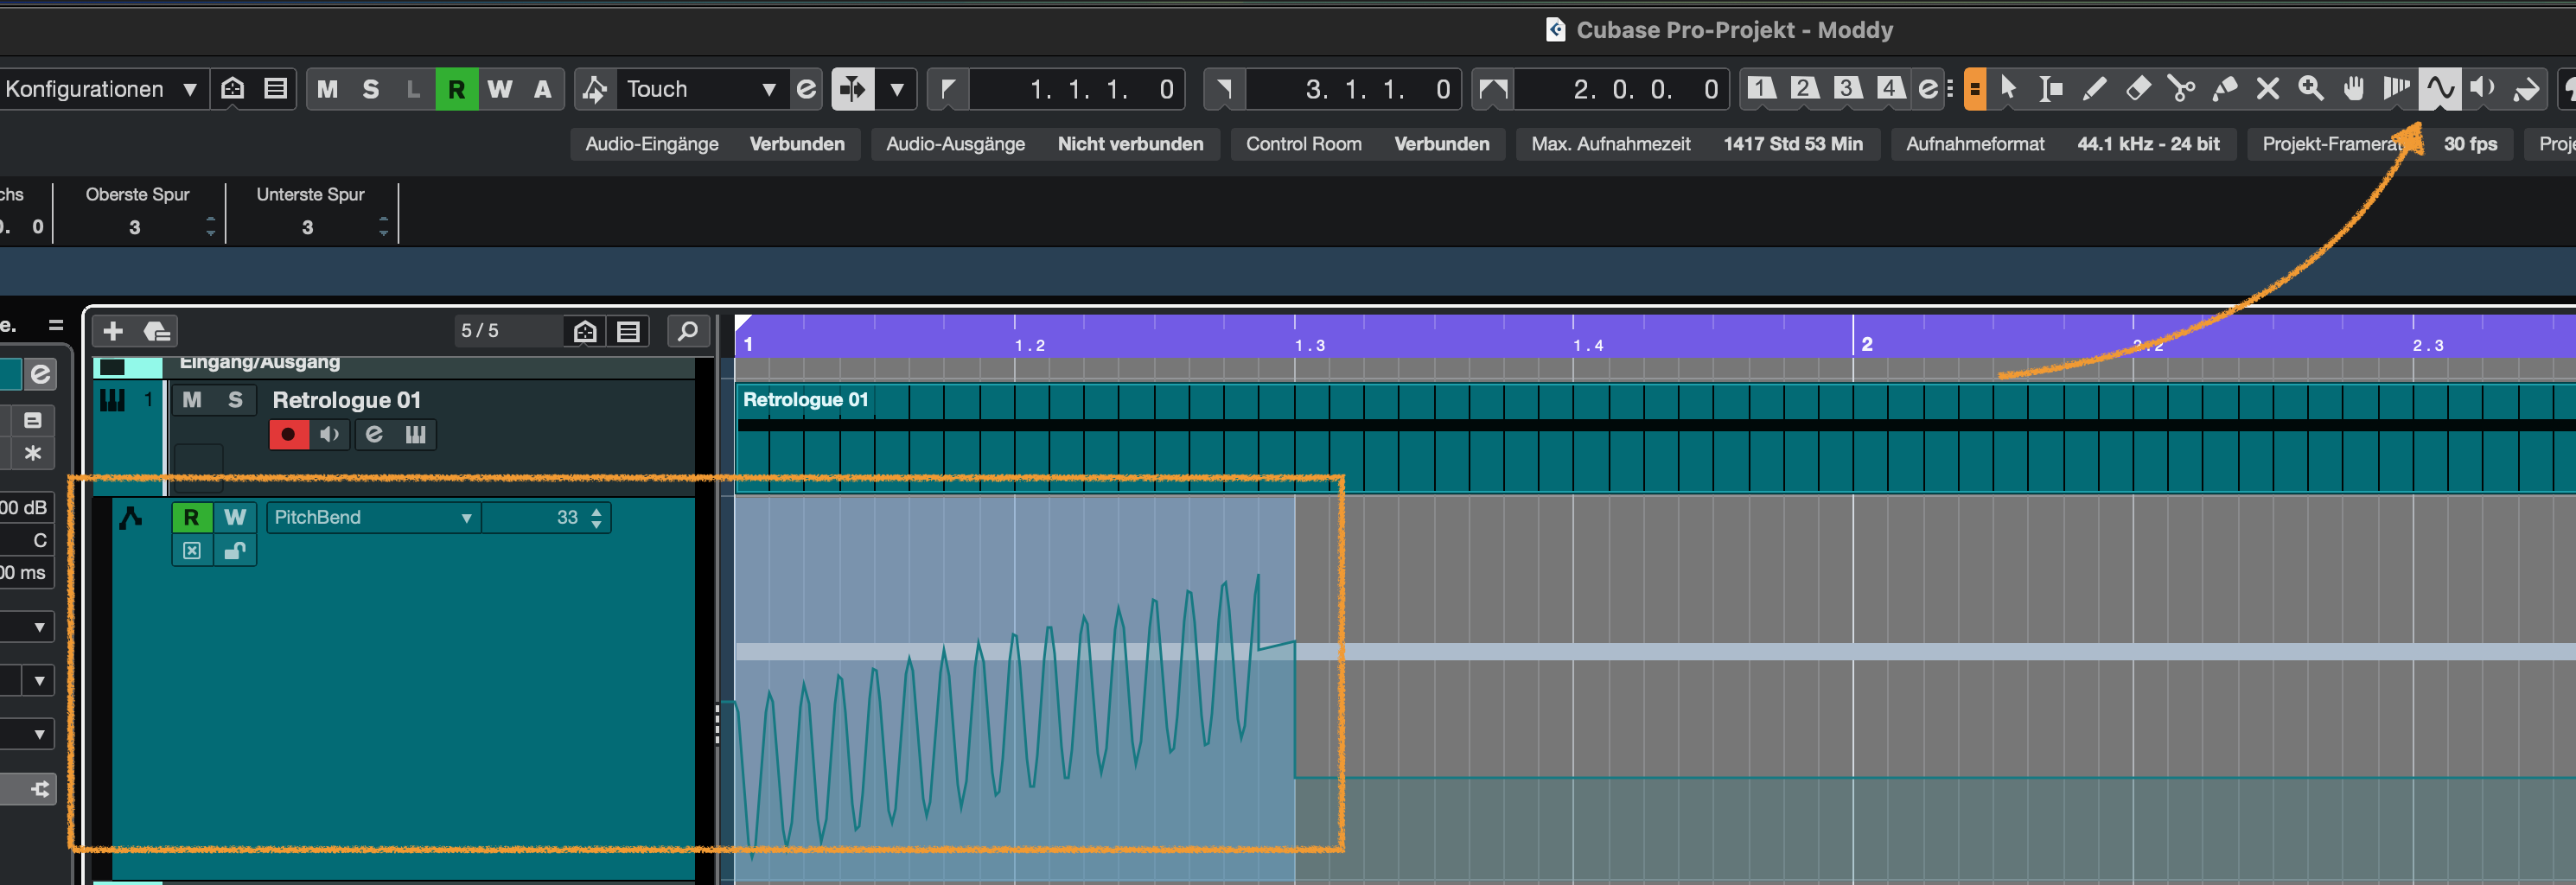Select the Glue tool

tap(2224, 89)
